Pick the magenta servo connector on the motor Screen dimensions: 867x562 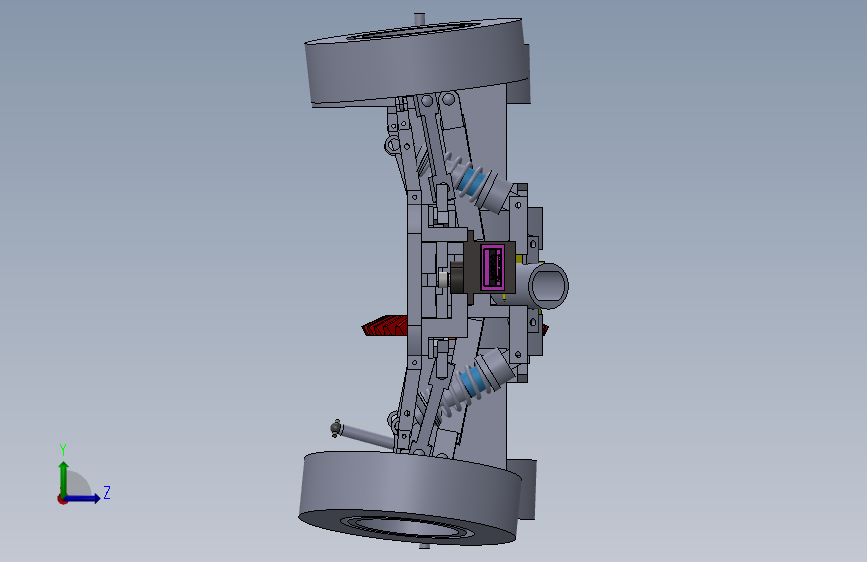(x=493, y=267)
